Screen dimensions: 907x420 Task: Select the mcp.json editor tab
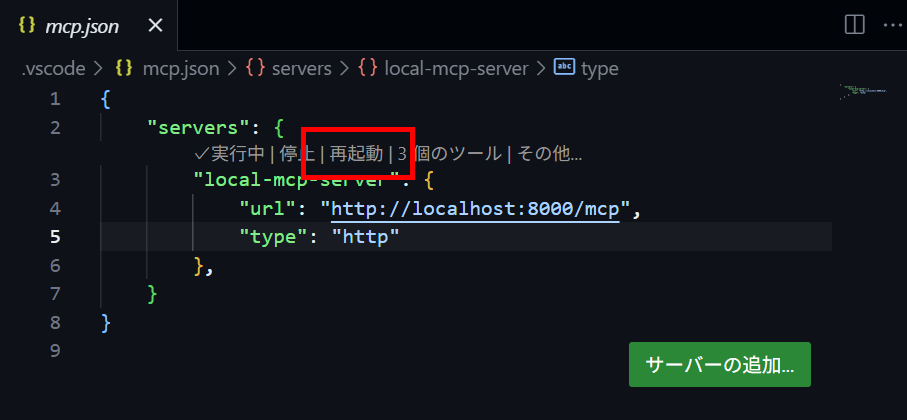(x=89, y=25)
